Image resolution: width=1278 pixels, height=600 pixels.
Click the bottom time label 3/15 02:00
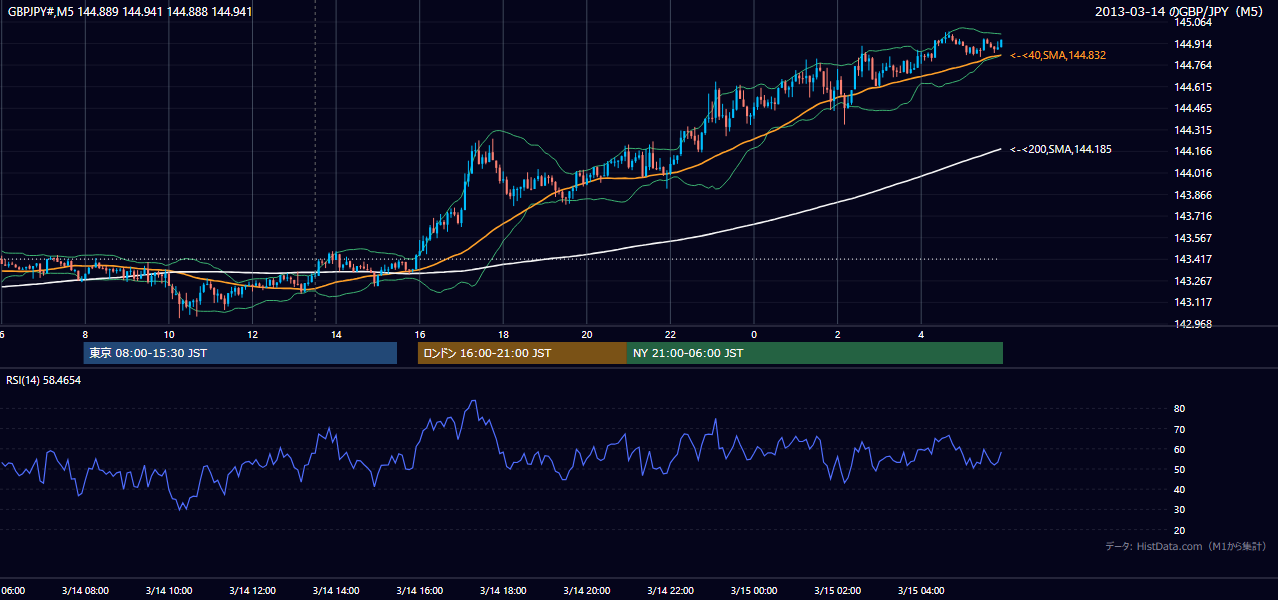point(837,590)
